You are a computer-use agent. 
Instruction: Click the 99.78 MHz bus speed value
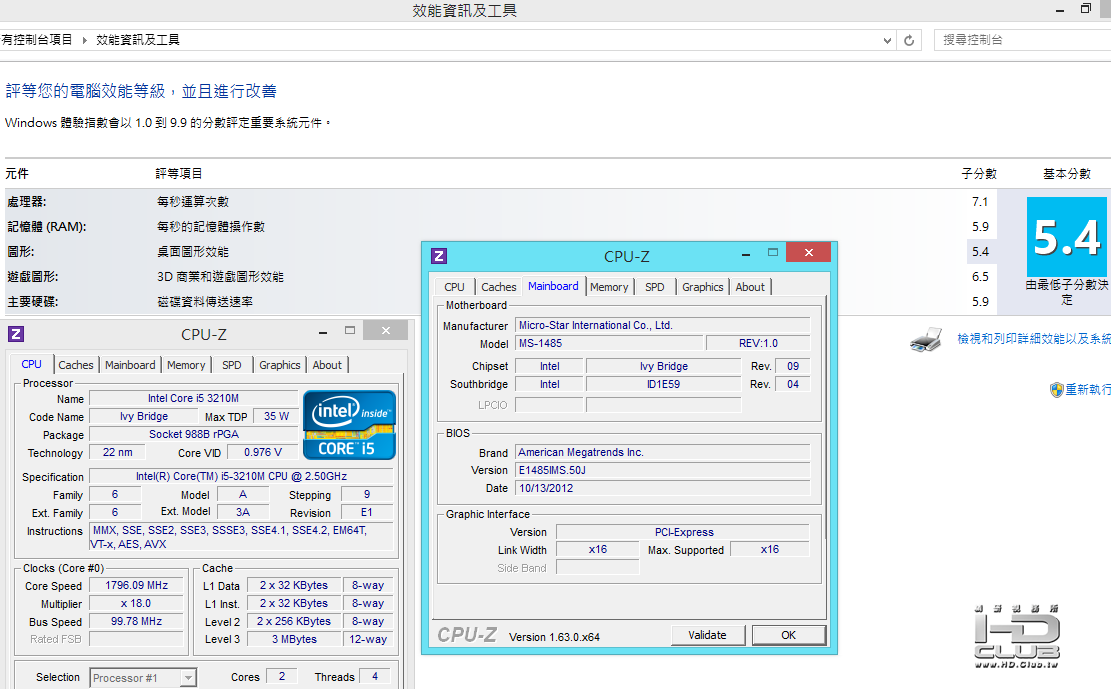(x=136, y=622)
